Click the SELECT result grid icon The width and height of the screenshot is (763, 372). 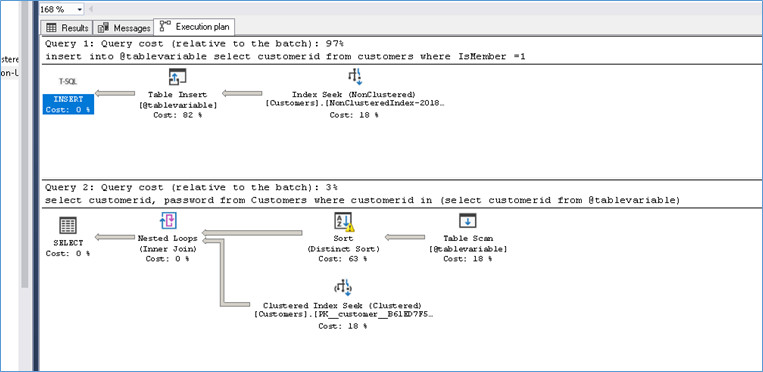coord(68,225)
